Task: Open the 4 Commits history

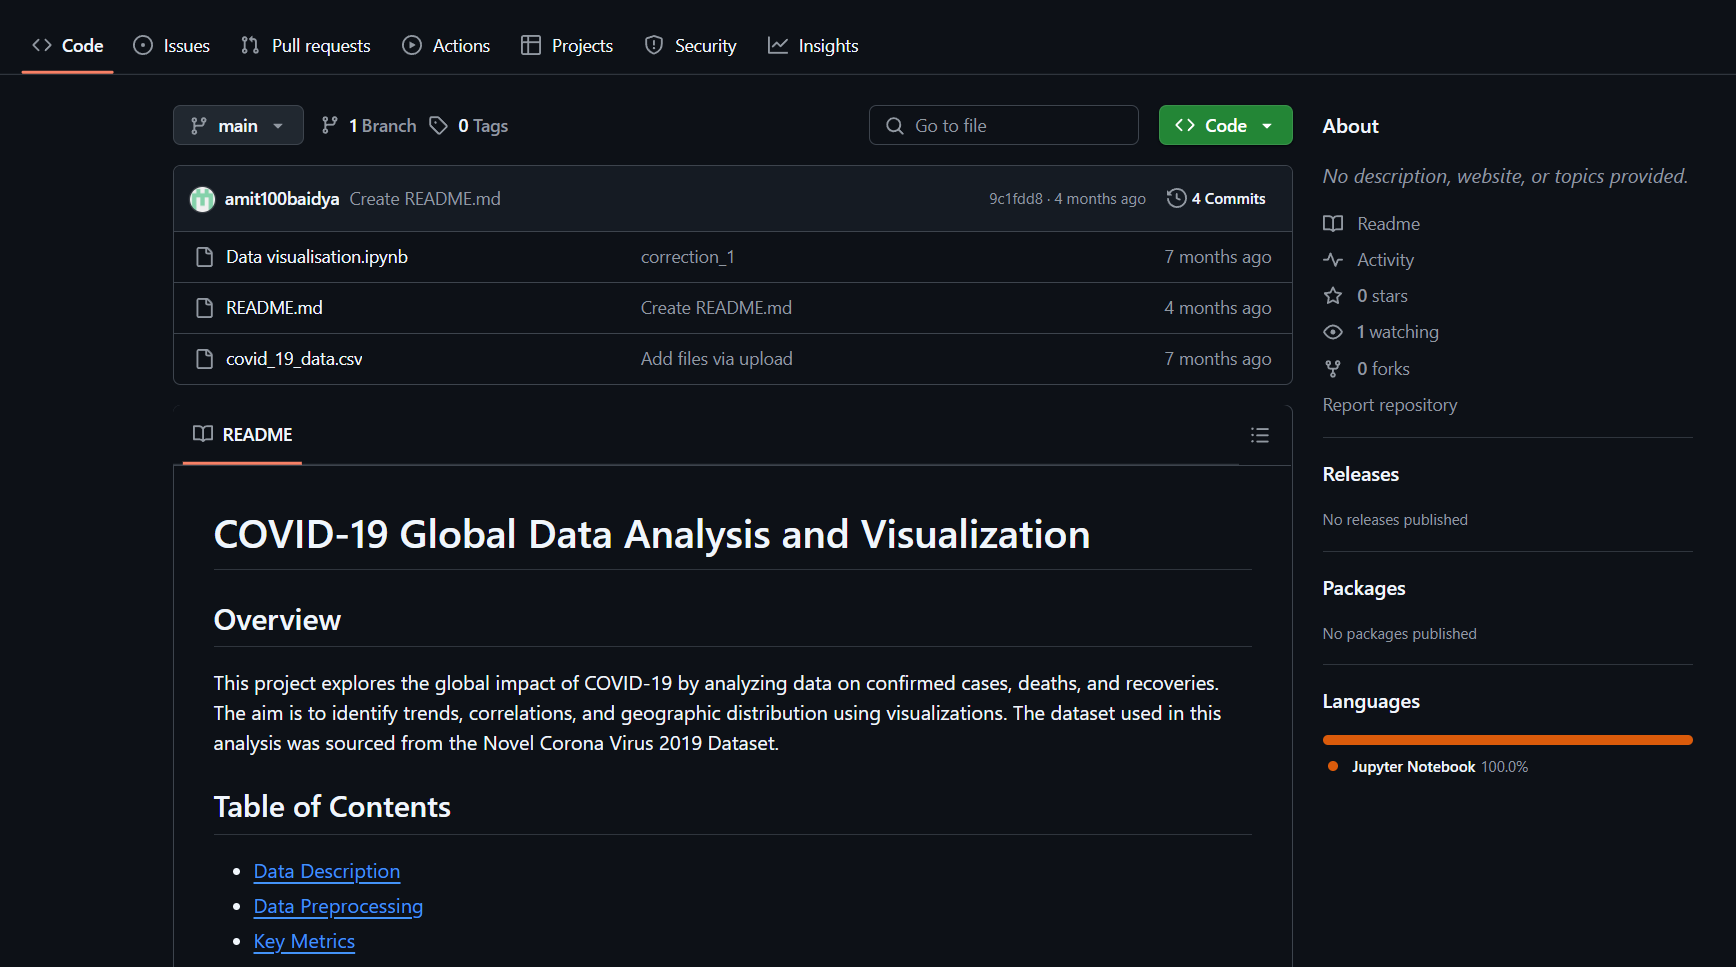Action: click(x=1216, y=199)
